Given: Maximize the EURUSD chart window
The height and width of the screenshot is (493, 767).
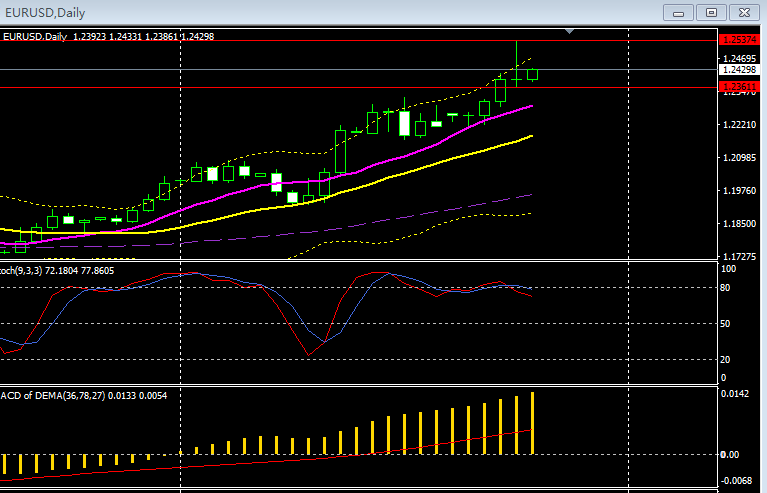Looking at the screenshot, I should (x=711, y=12).
